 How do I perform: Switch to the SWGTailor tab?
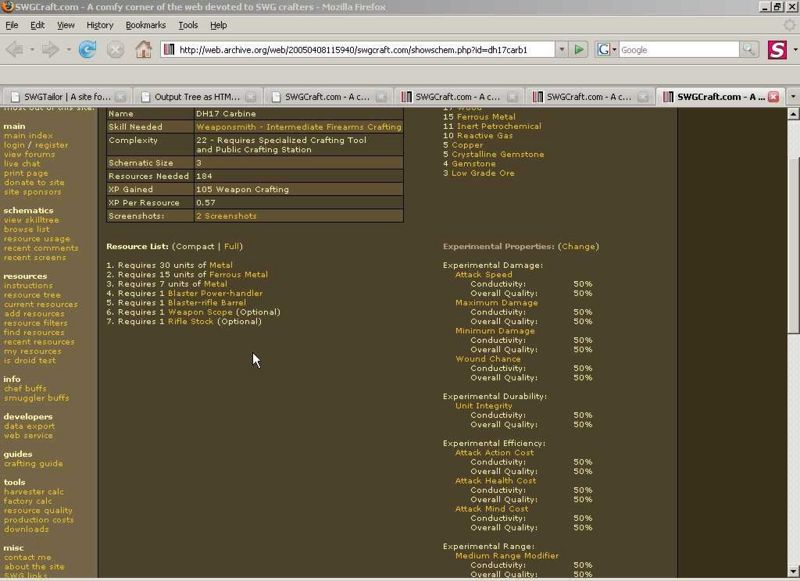click(x=60, y=97)
